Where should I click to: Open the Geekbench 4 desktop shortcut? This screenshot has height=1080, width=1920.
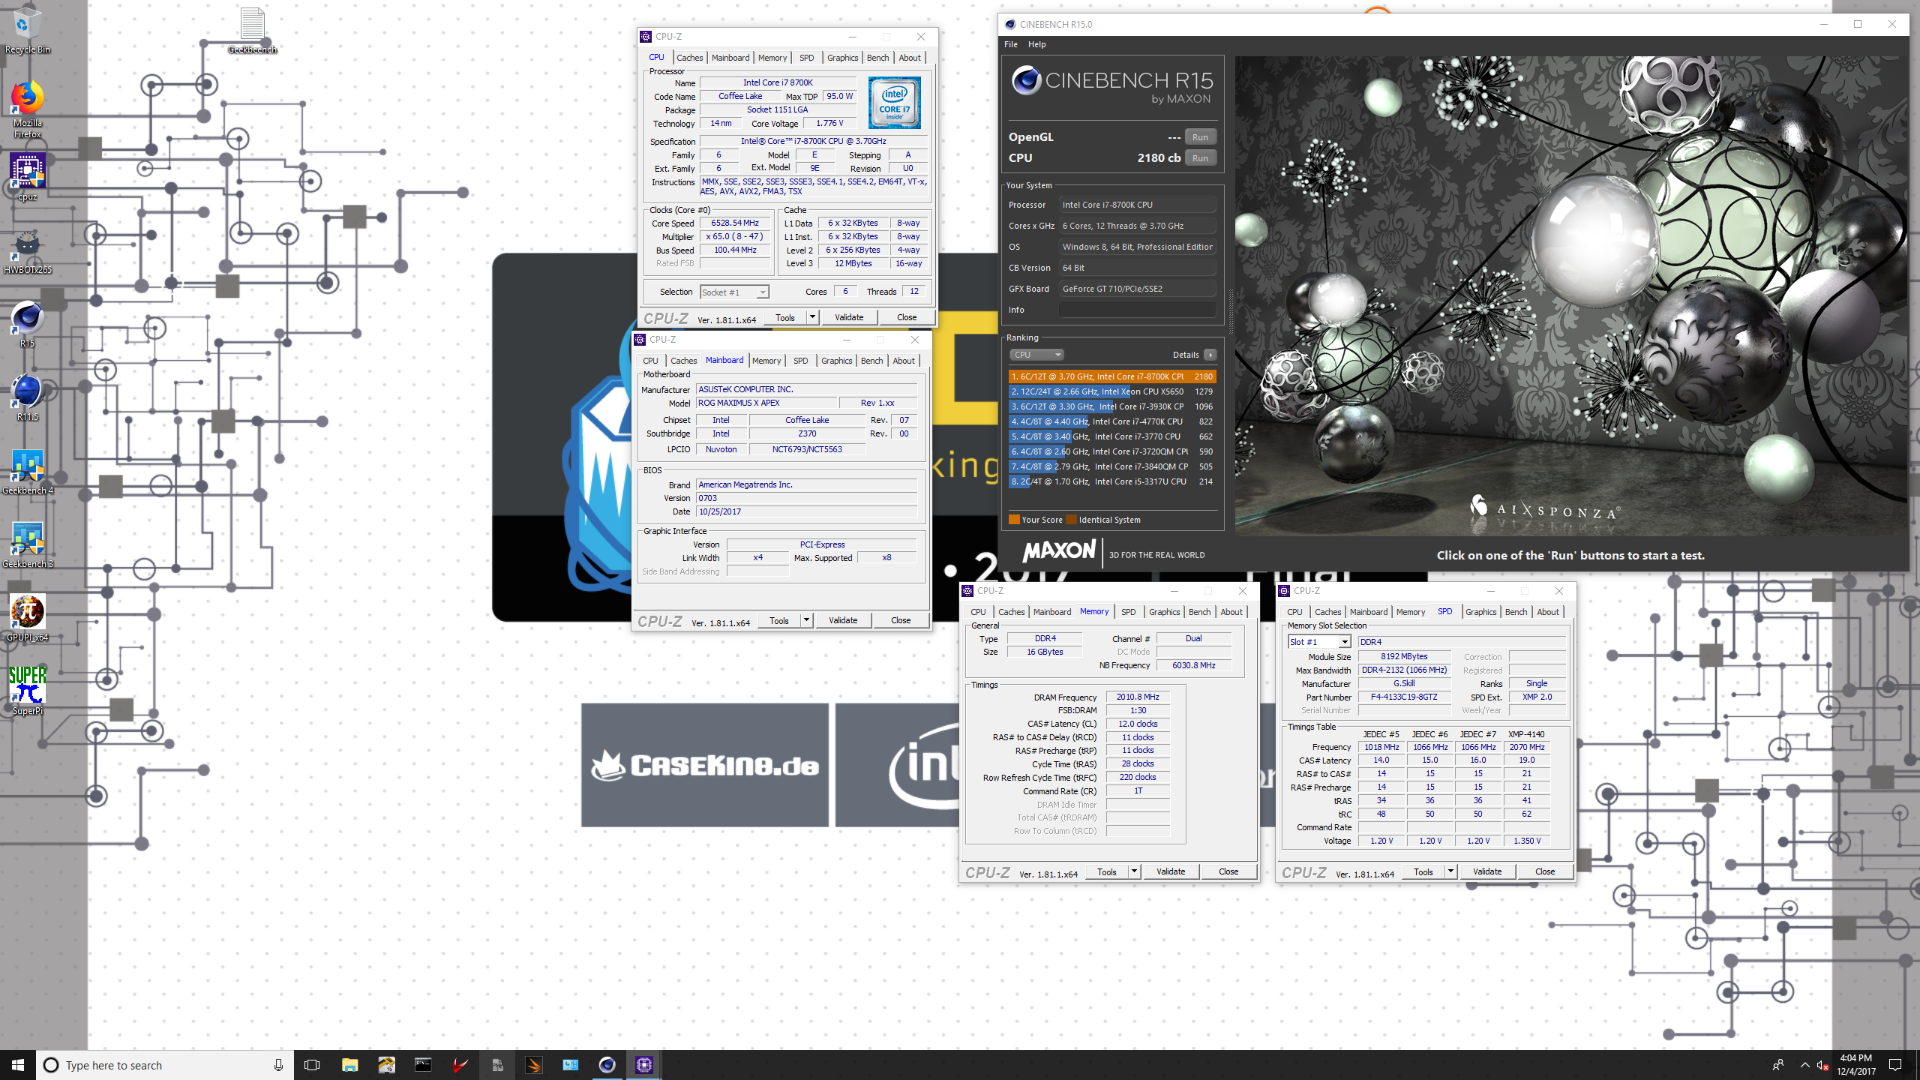27,471
